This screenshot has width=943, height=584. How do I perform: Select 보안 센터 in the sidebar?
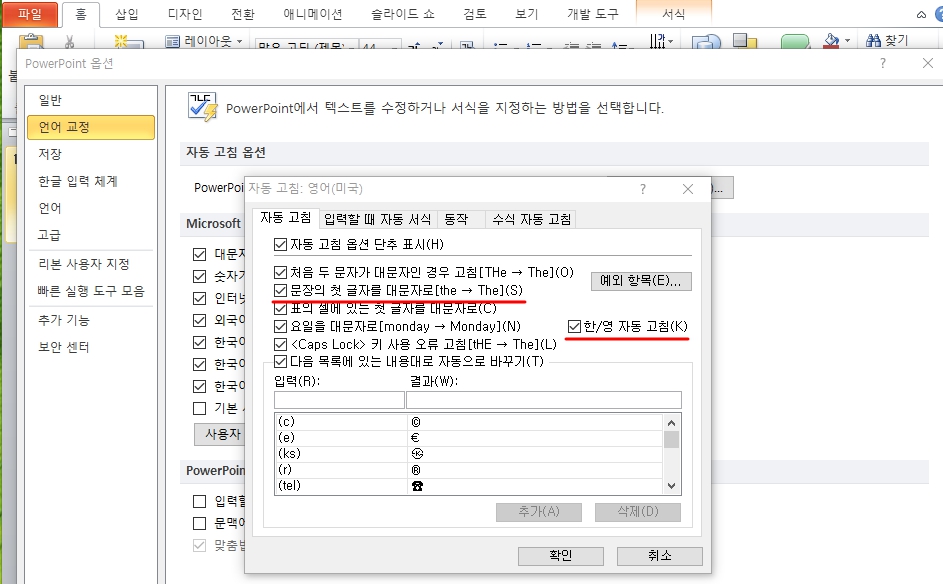91,347
